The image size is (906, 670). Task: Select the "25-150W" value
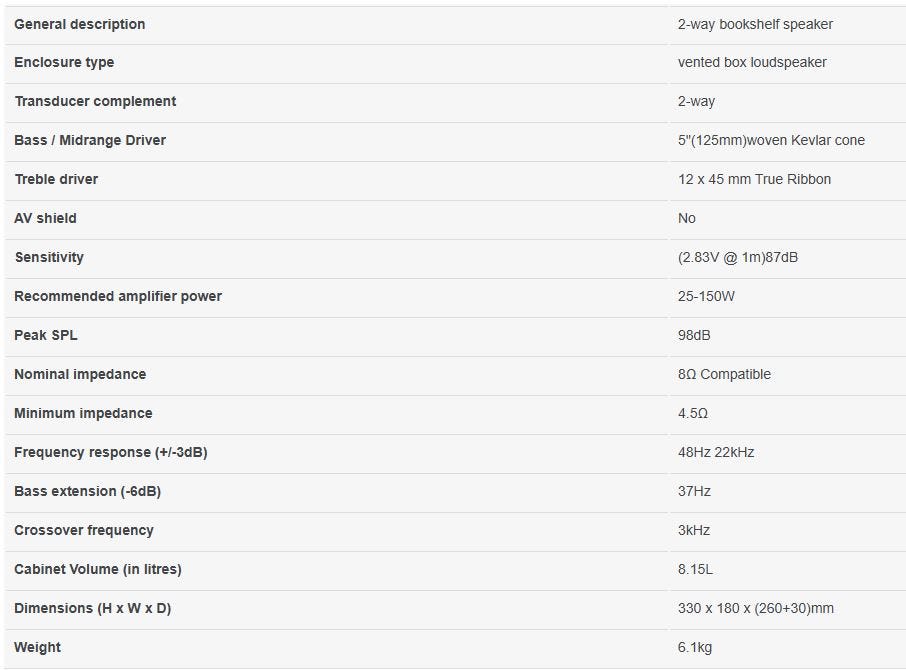[x=706, y=296]
